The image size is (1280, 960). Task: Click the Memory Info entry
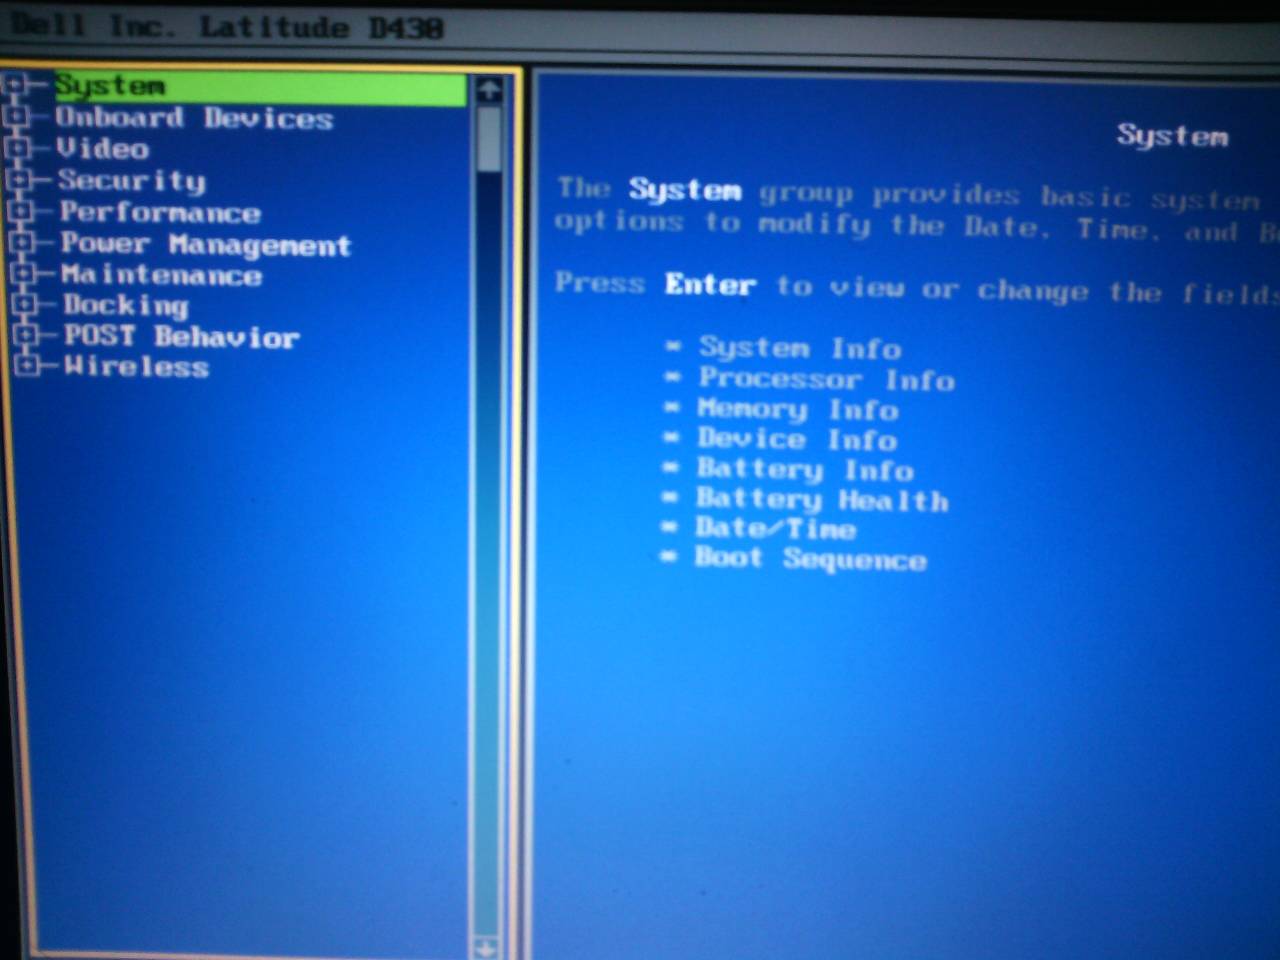798,410
